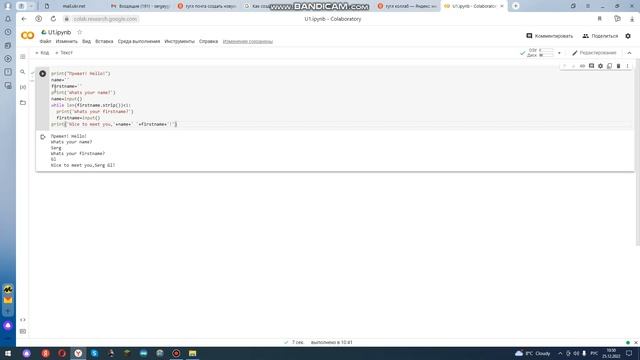
Task: Place cursor in code line while len(firstname.strip())
Action: coord(91,105)
